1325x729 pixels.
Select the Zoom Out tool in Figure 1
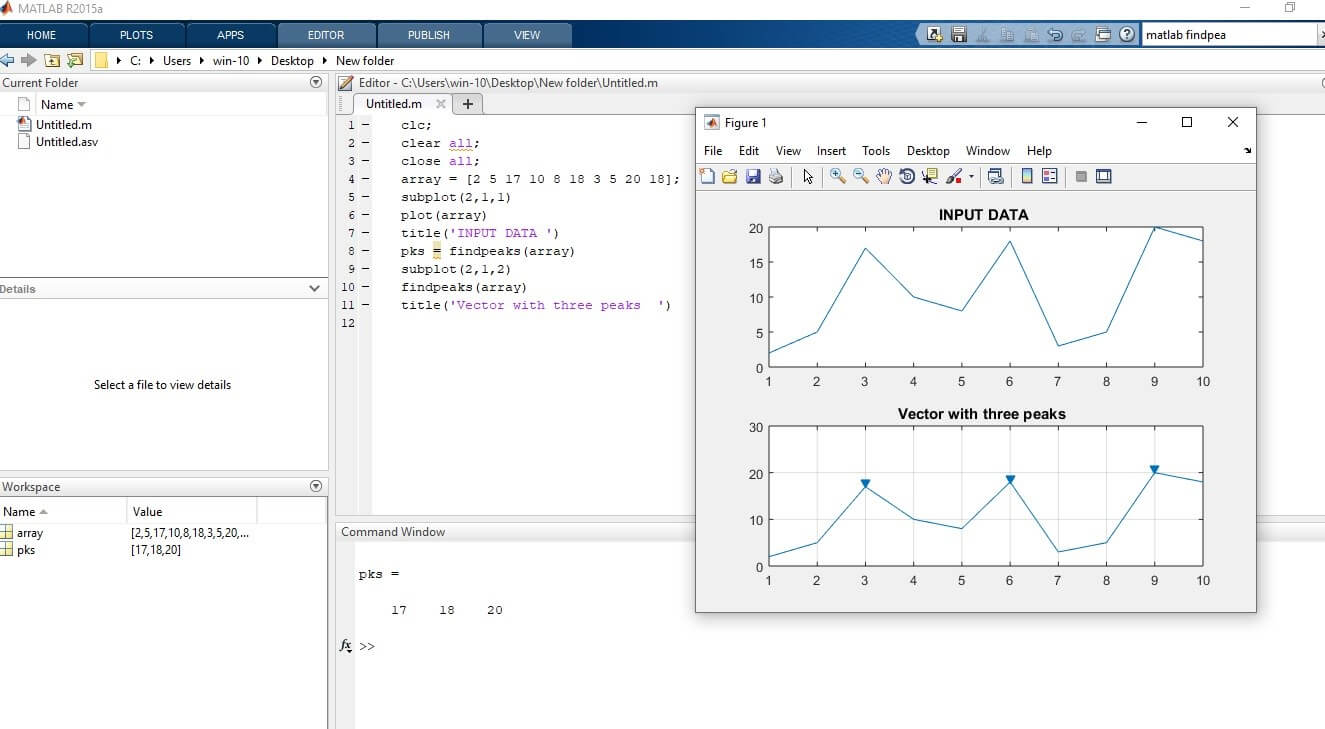coord(862,176)
